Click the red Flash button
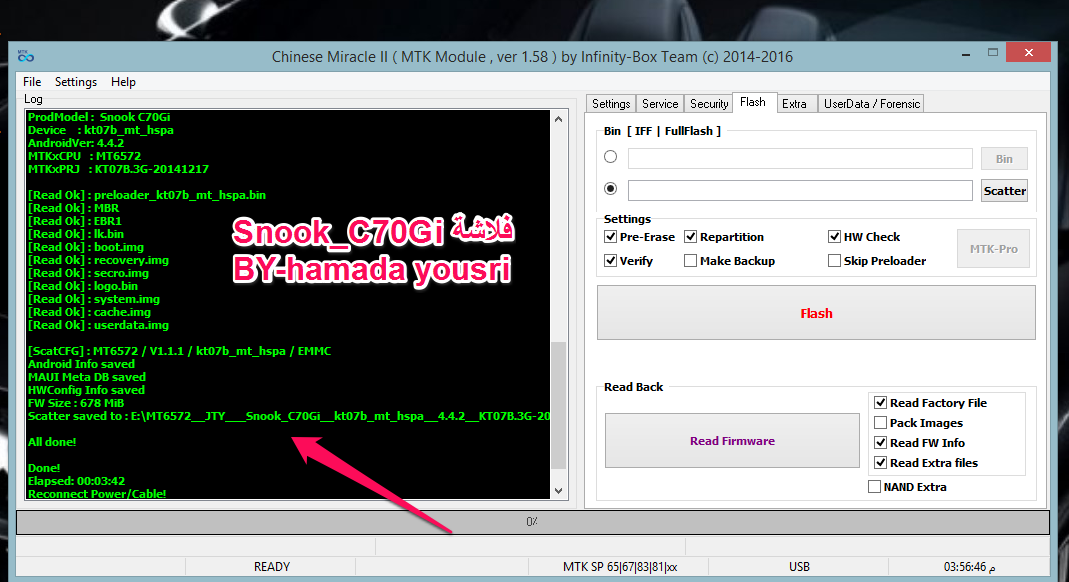 816,313
